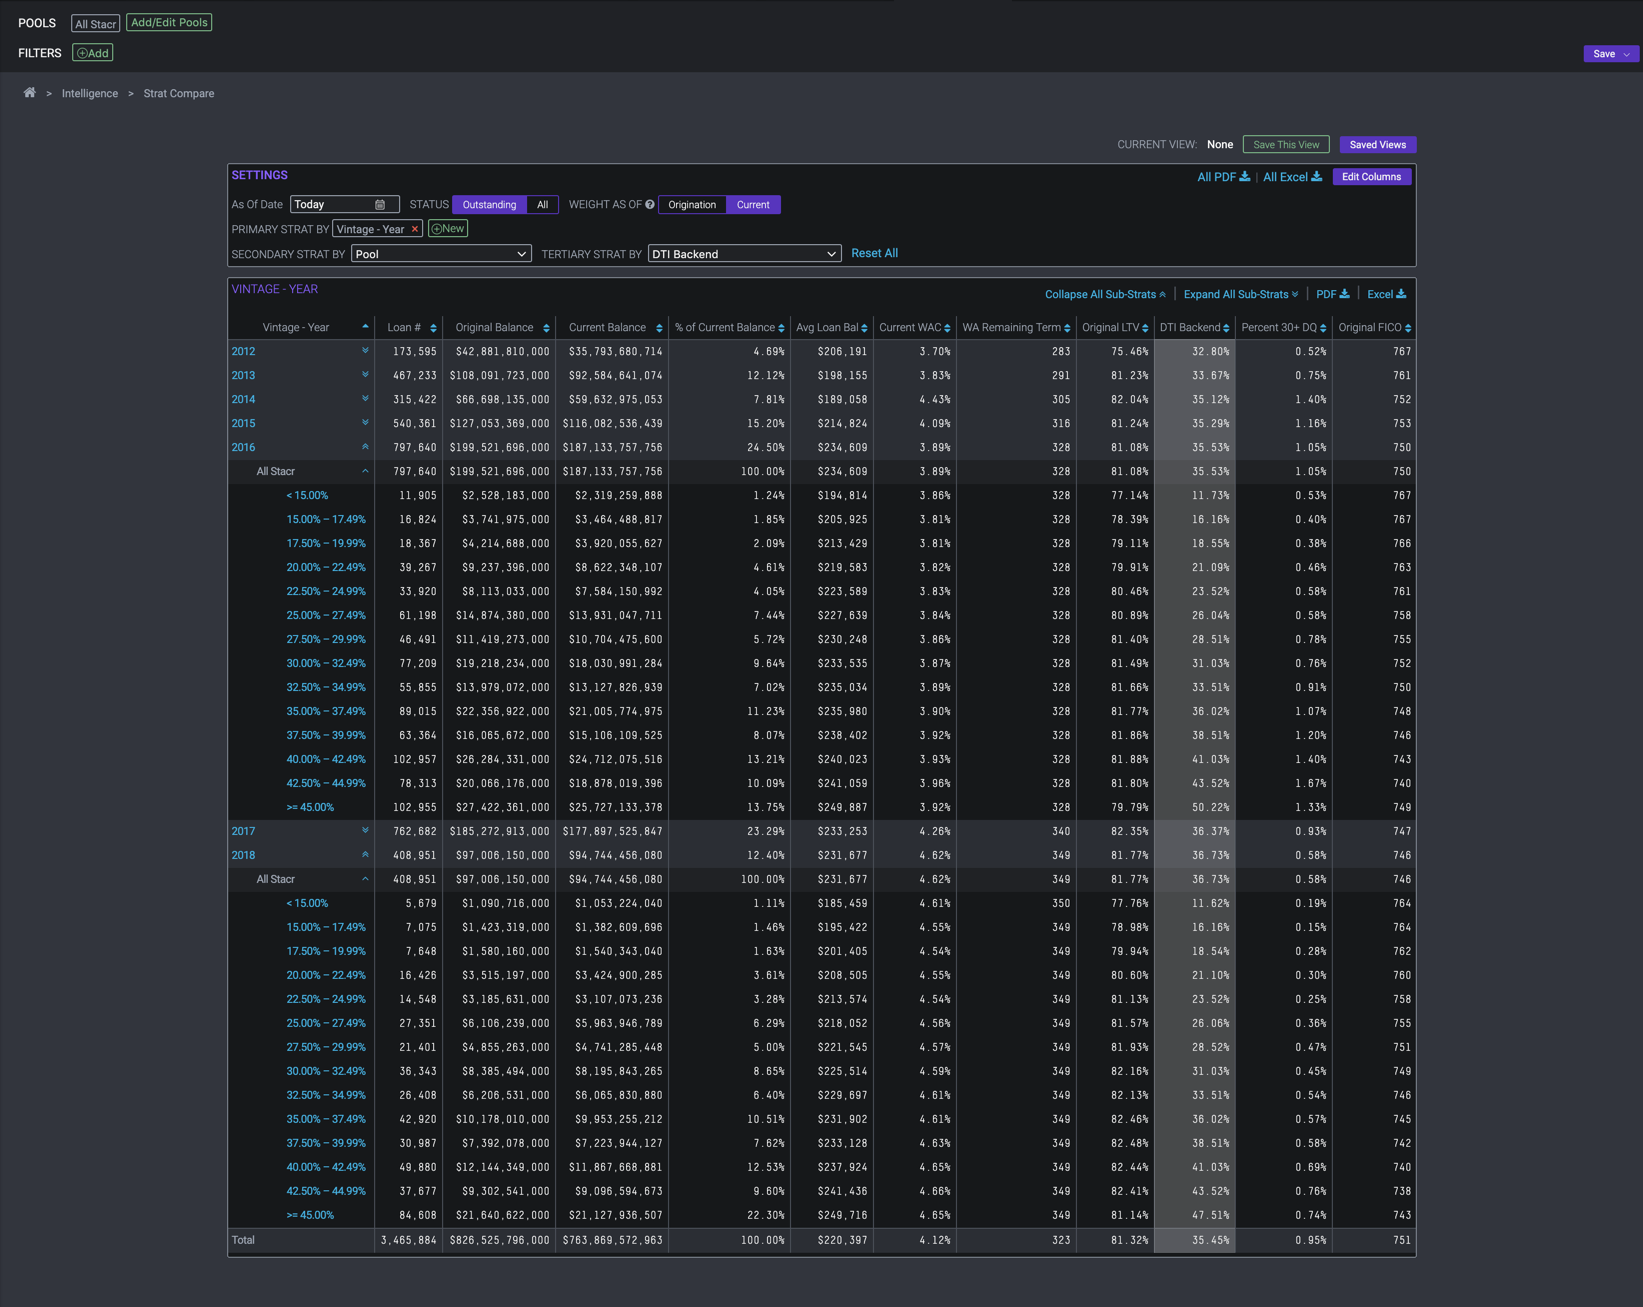The height and width of the screenshot is (1307, 1643).
Task: Expand the 2017 vintage row
Action: pyautogui.click(x=365, y=831)
